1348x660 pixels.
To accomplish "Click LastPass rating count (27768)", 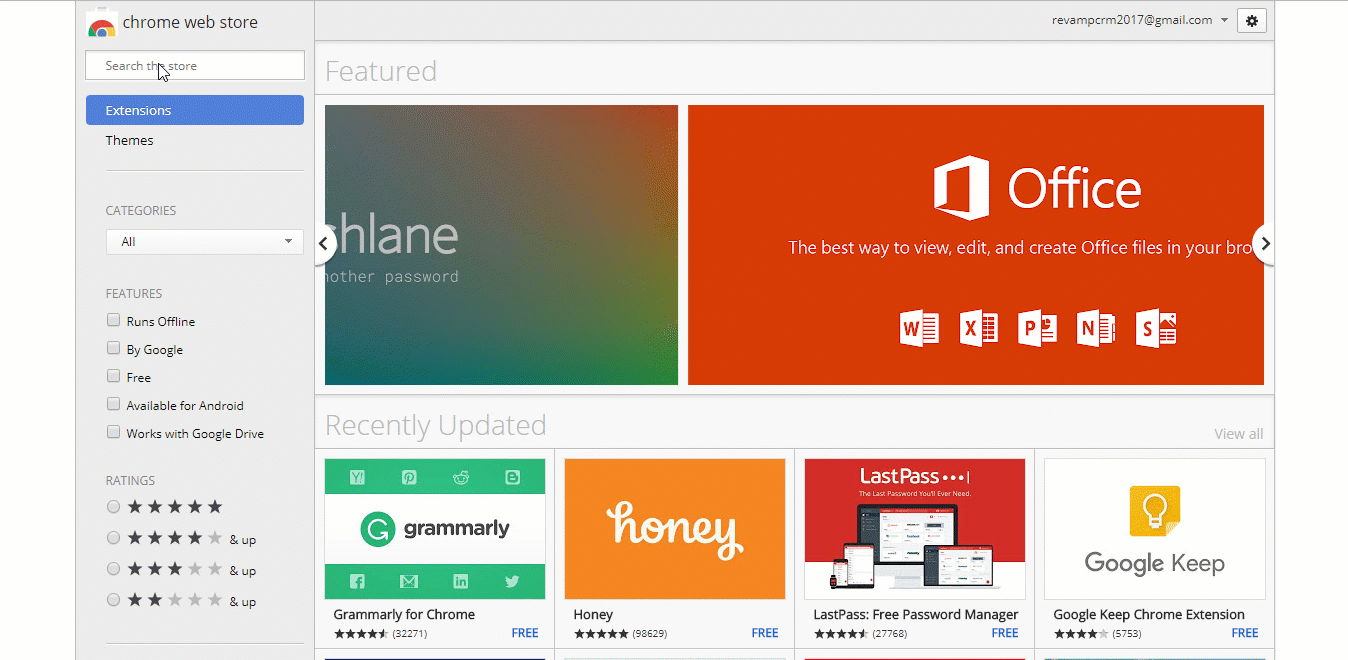I will pyautogui.click(x=890, y=634).
